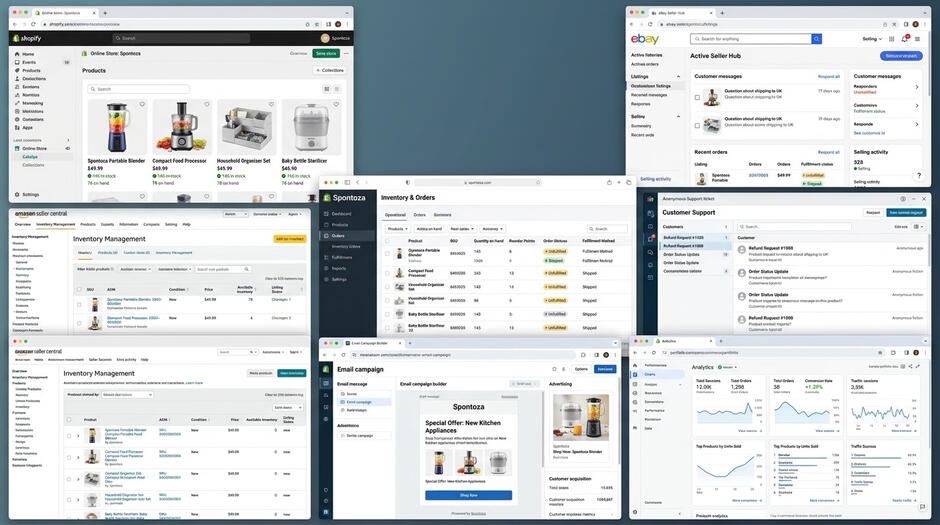Open the Selling dropdown in eBay header

pyautogui.click(x=872, y=39)
